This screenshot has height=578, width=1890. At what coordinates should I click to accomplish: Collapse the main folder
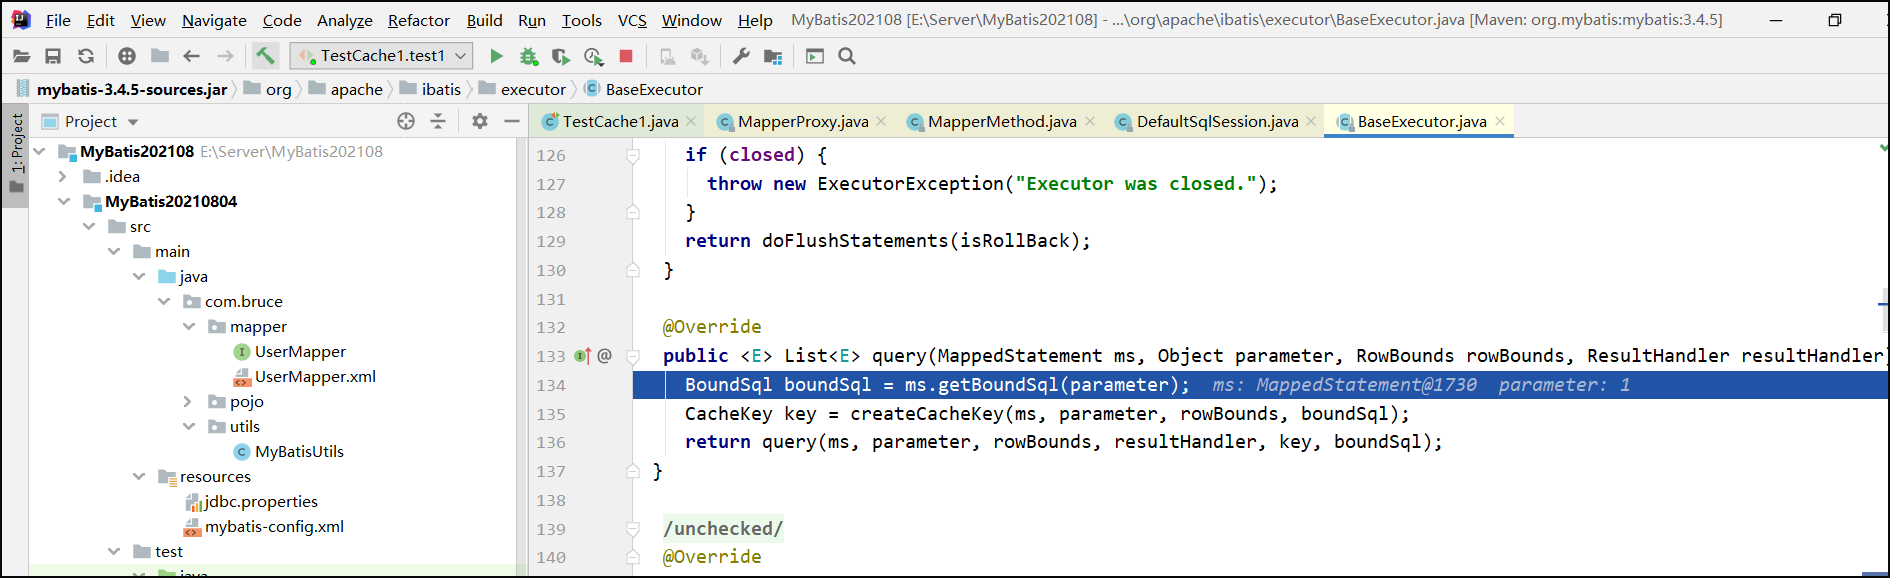pyautogui.click(x=114, y=252)
